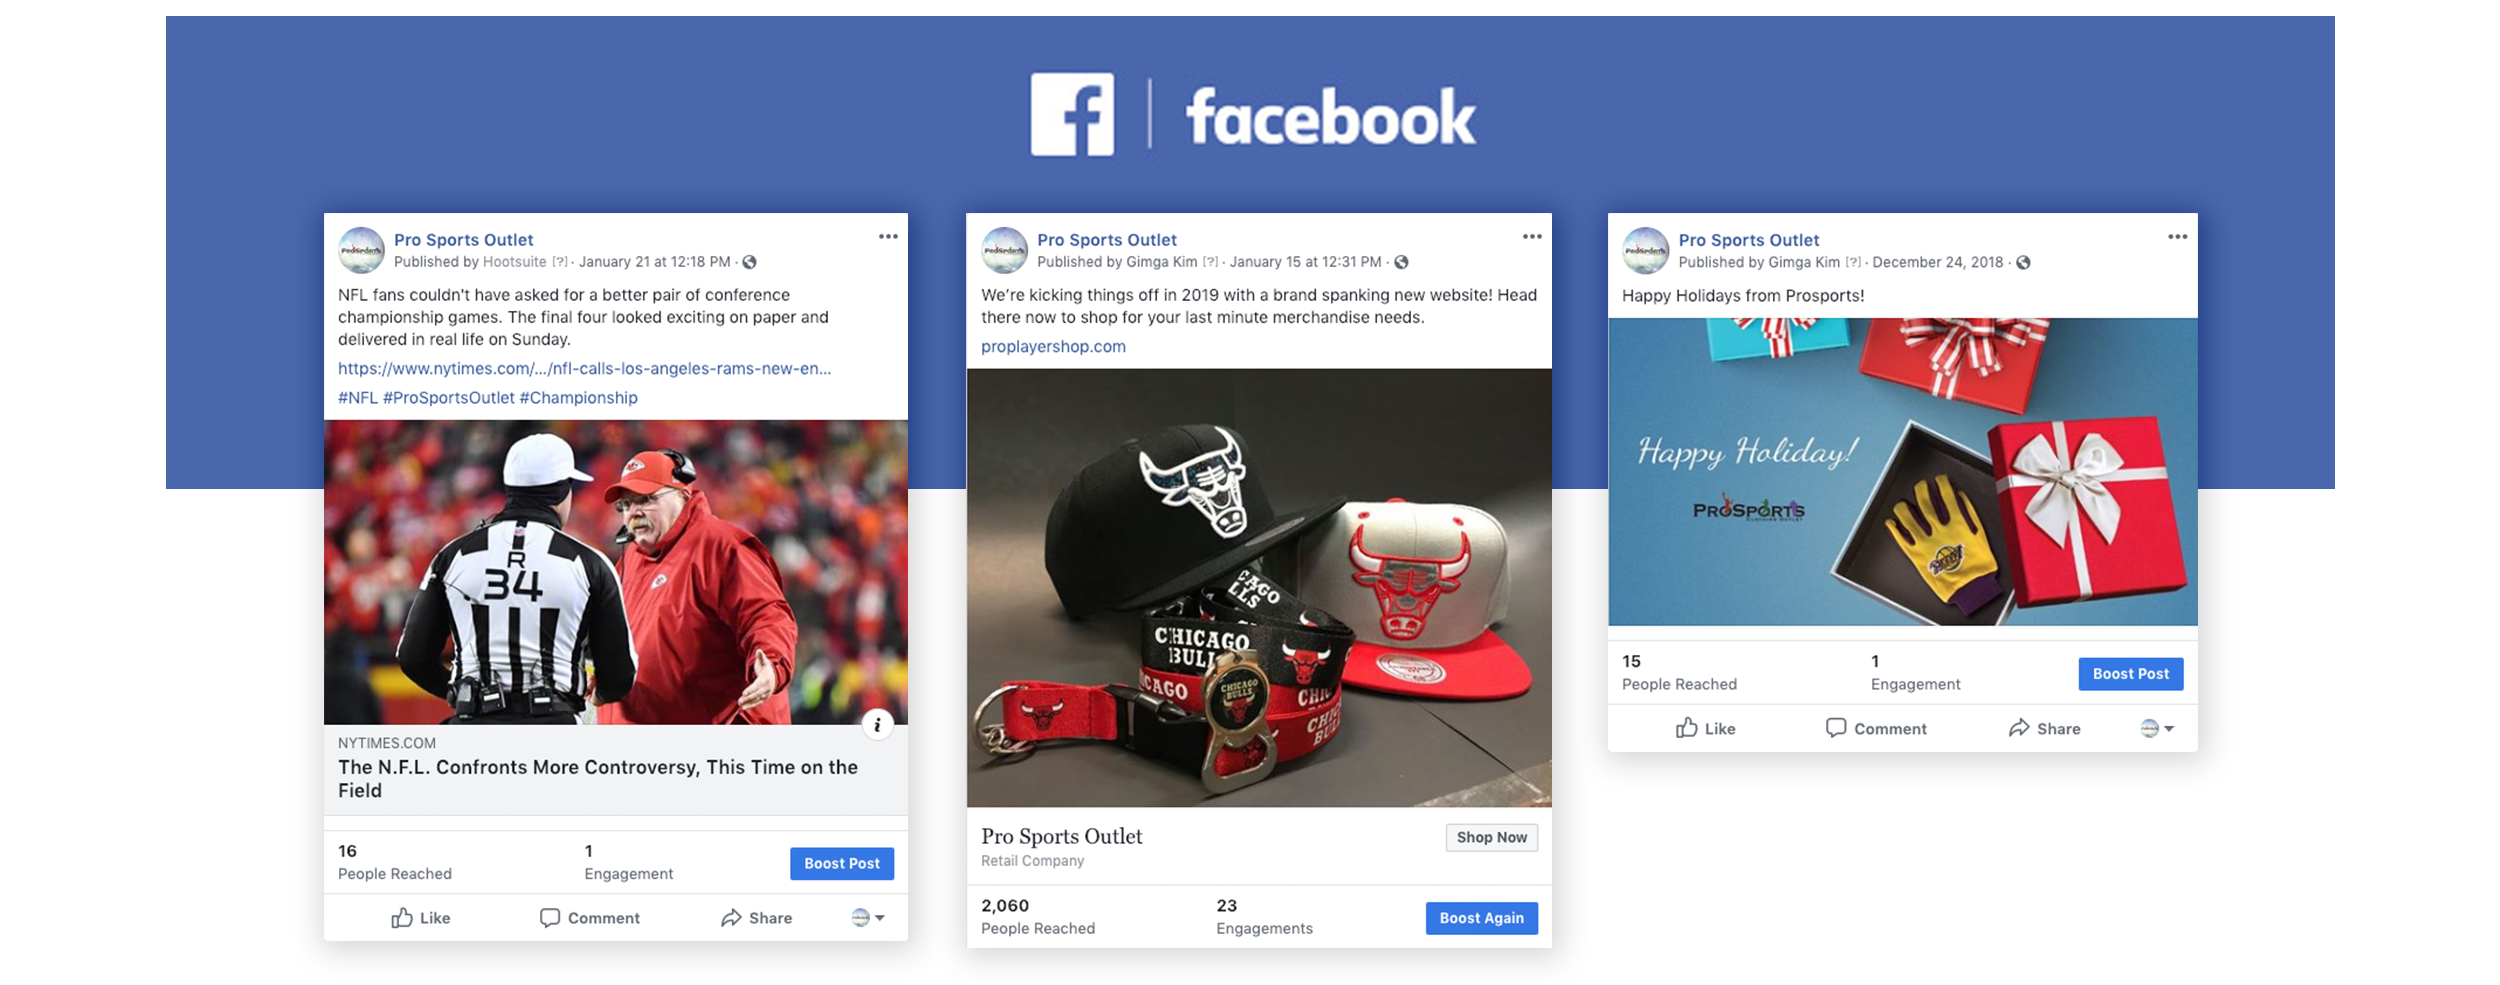Expand post-as profile selector on NFL post
Viewport: 2500px width, 985px height.
tap(867, 917)
